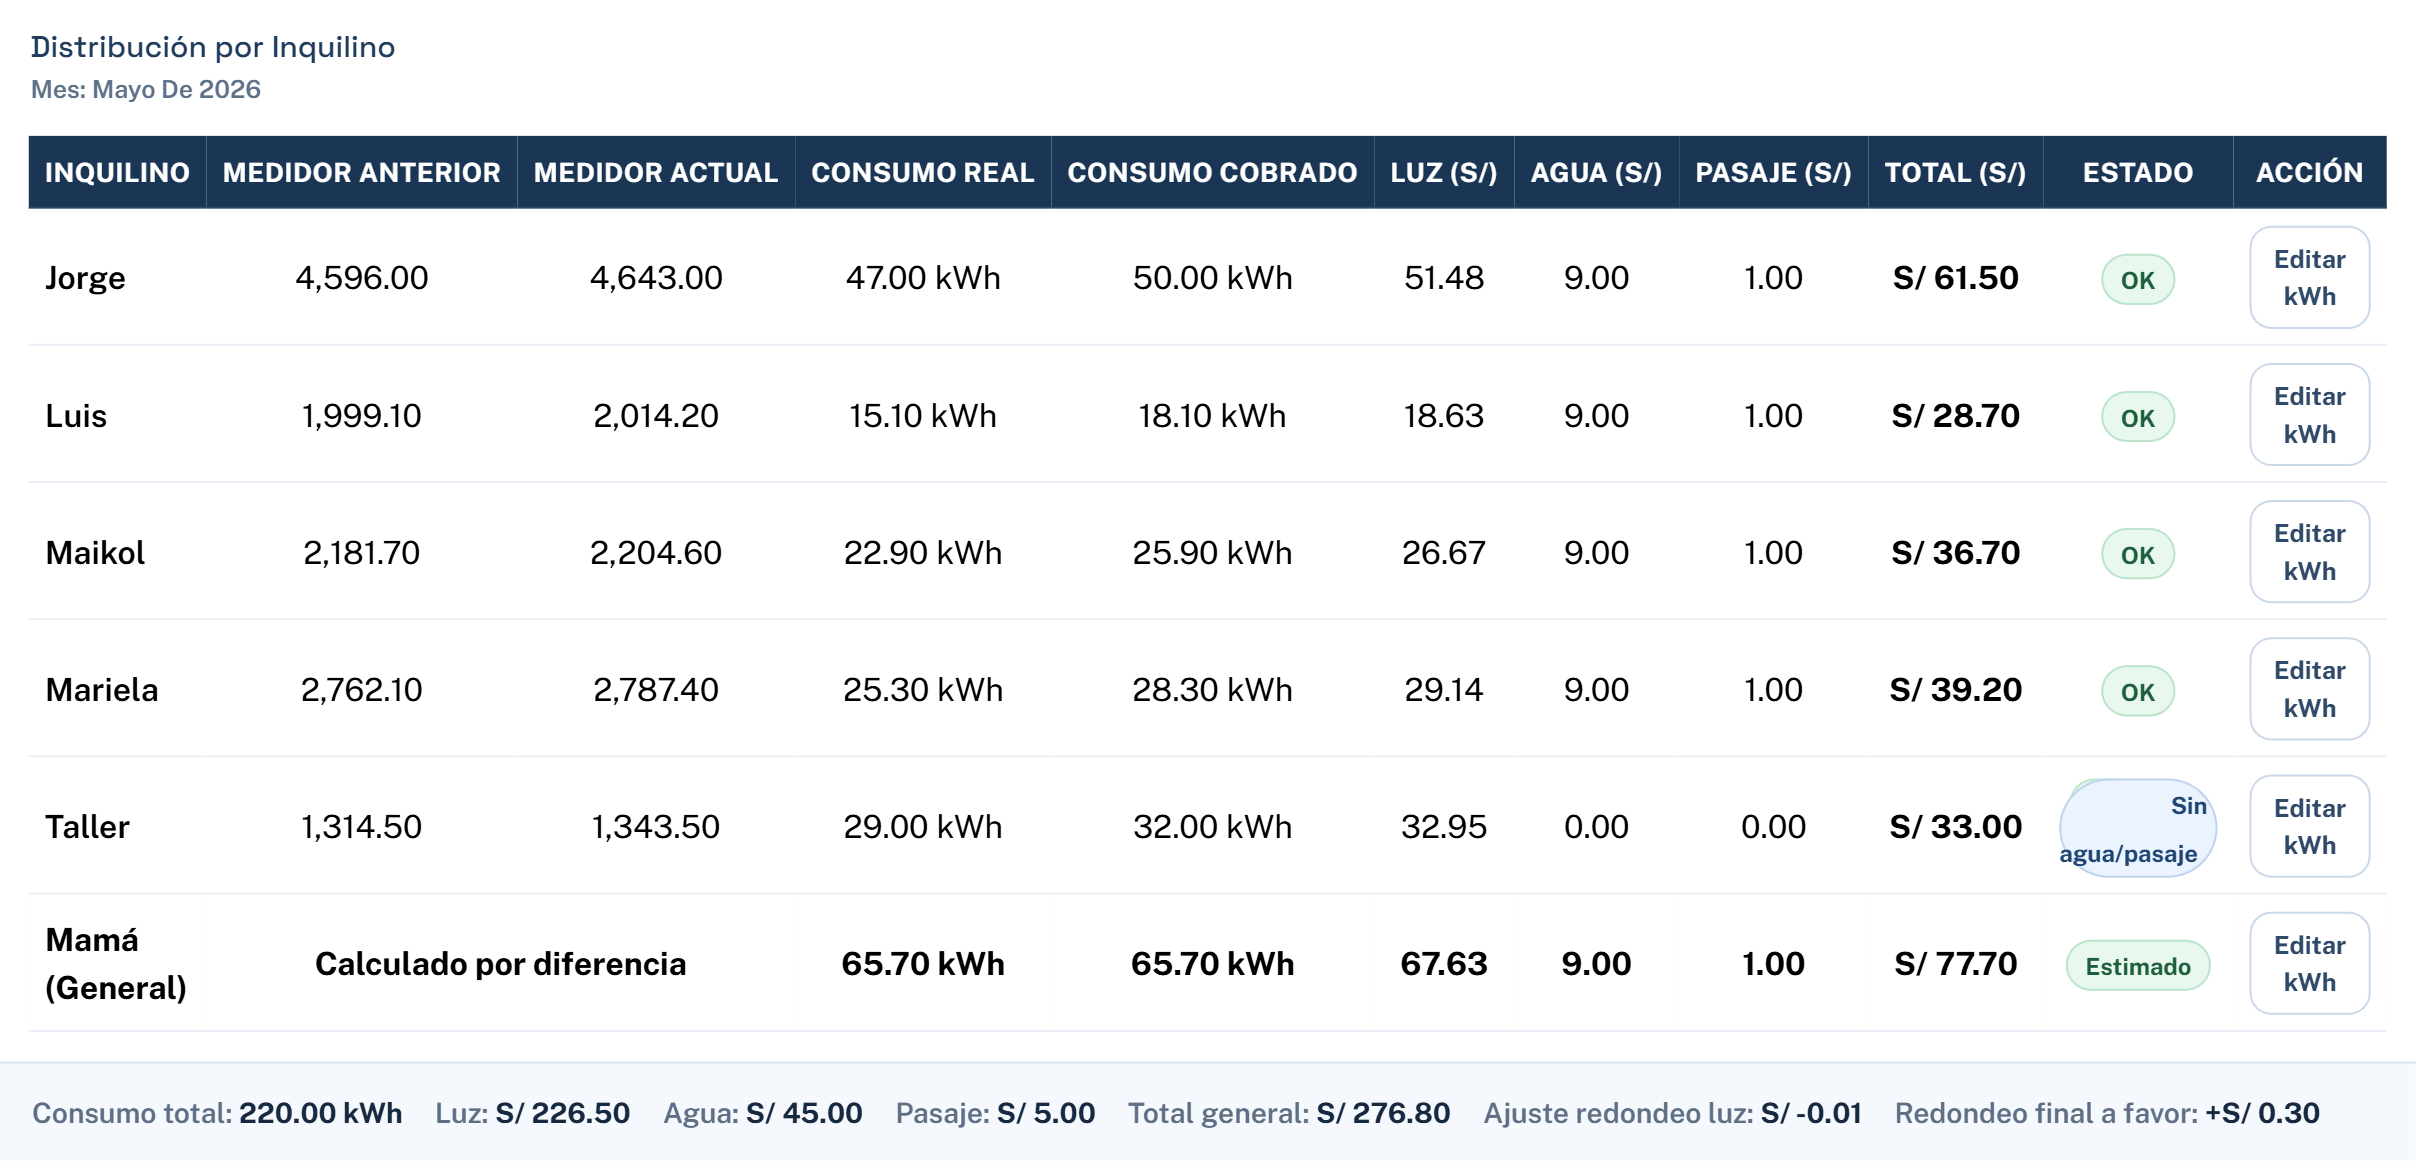The image size is (2416, 1162).
Task: Click the MEDIDOR ANTERIOR column header
Action: click(x=361, y=172)
